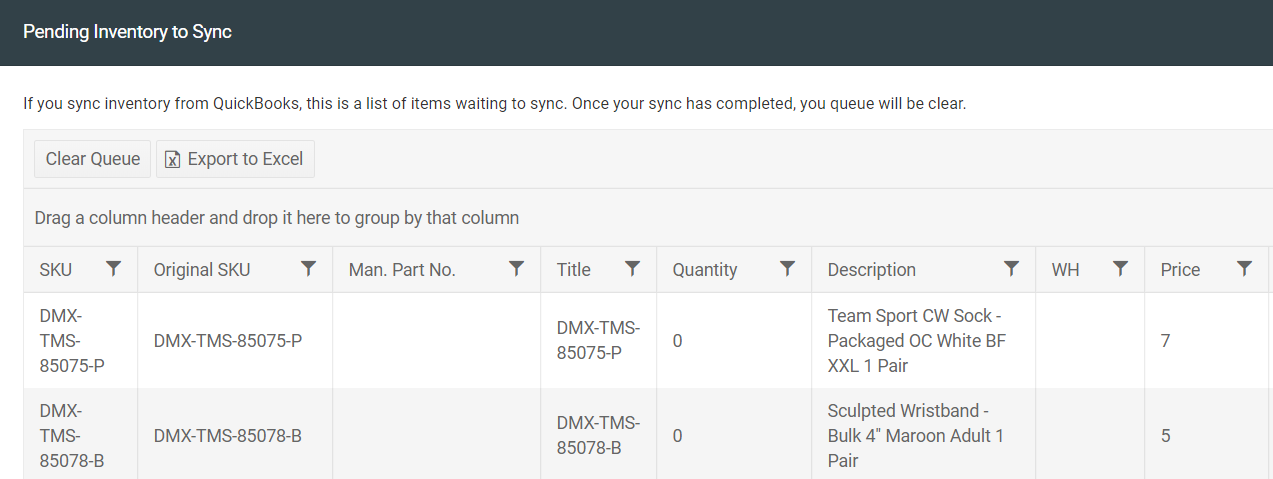
Task: Select the Sculpted Wristband description cell
Action: [x=923, y=436]
